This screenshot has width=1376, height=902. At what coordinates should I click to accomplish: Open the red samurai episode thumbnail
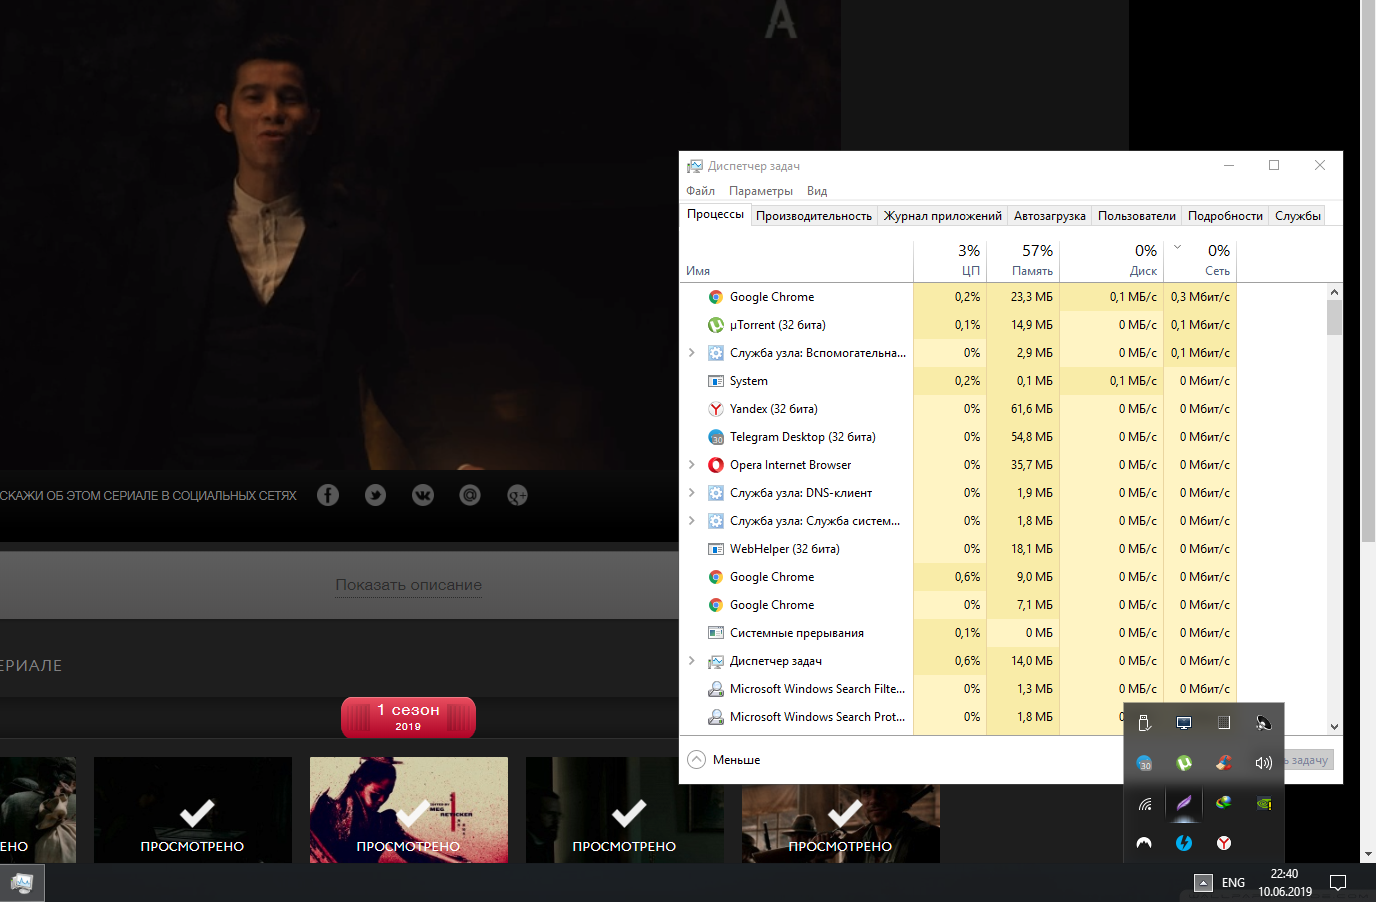[408, 809]
